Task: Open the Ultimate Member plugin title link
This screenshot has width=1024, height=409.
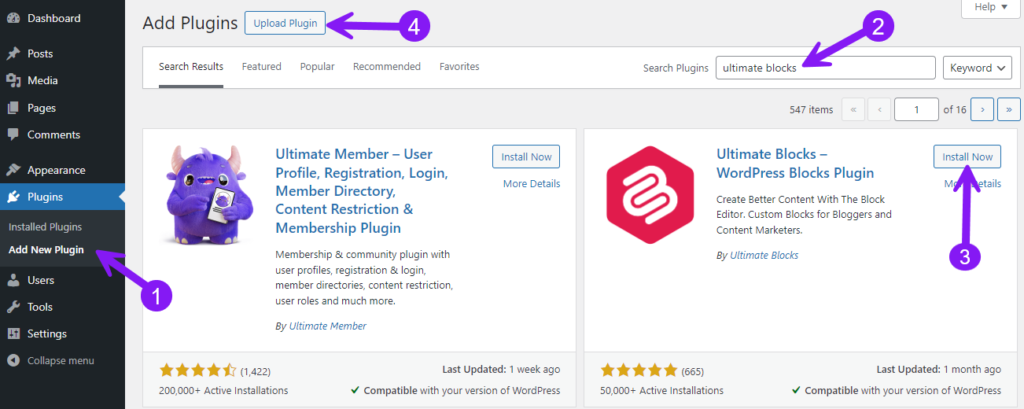Action: pyautogui.click(x=362, y=191)
